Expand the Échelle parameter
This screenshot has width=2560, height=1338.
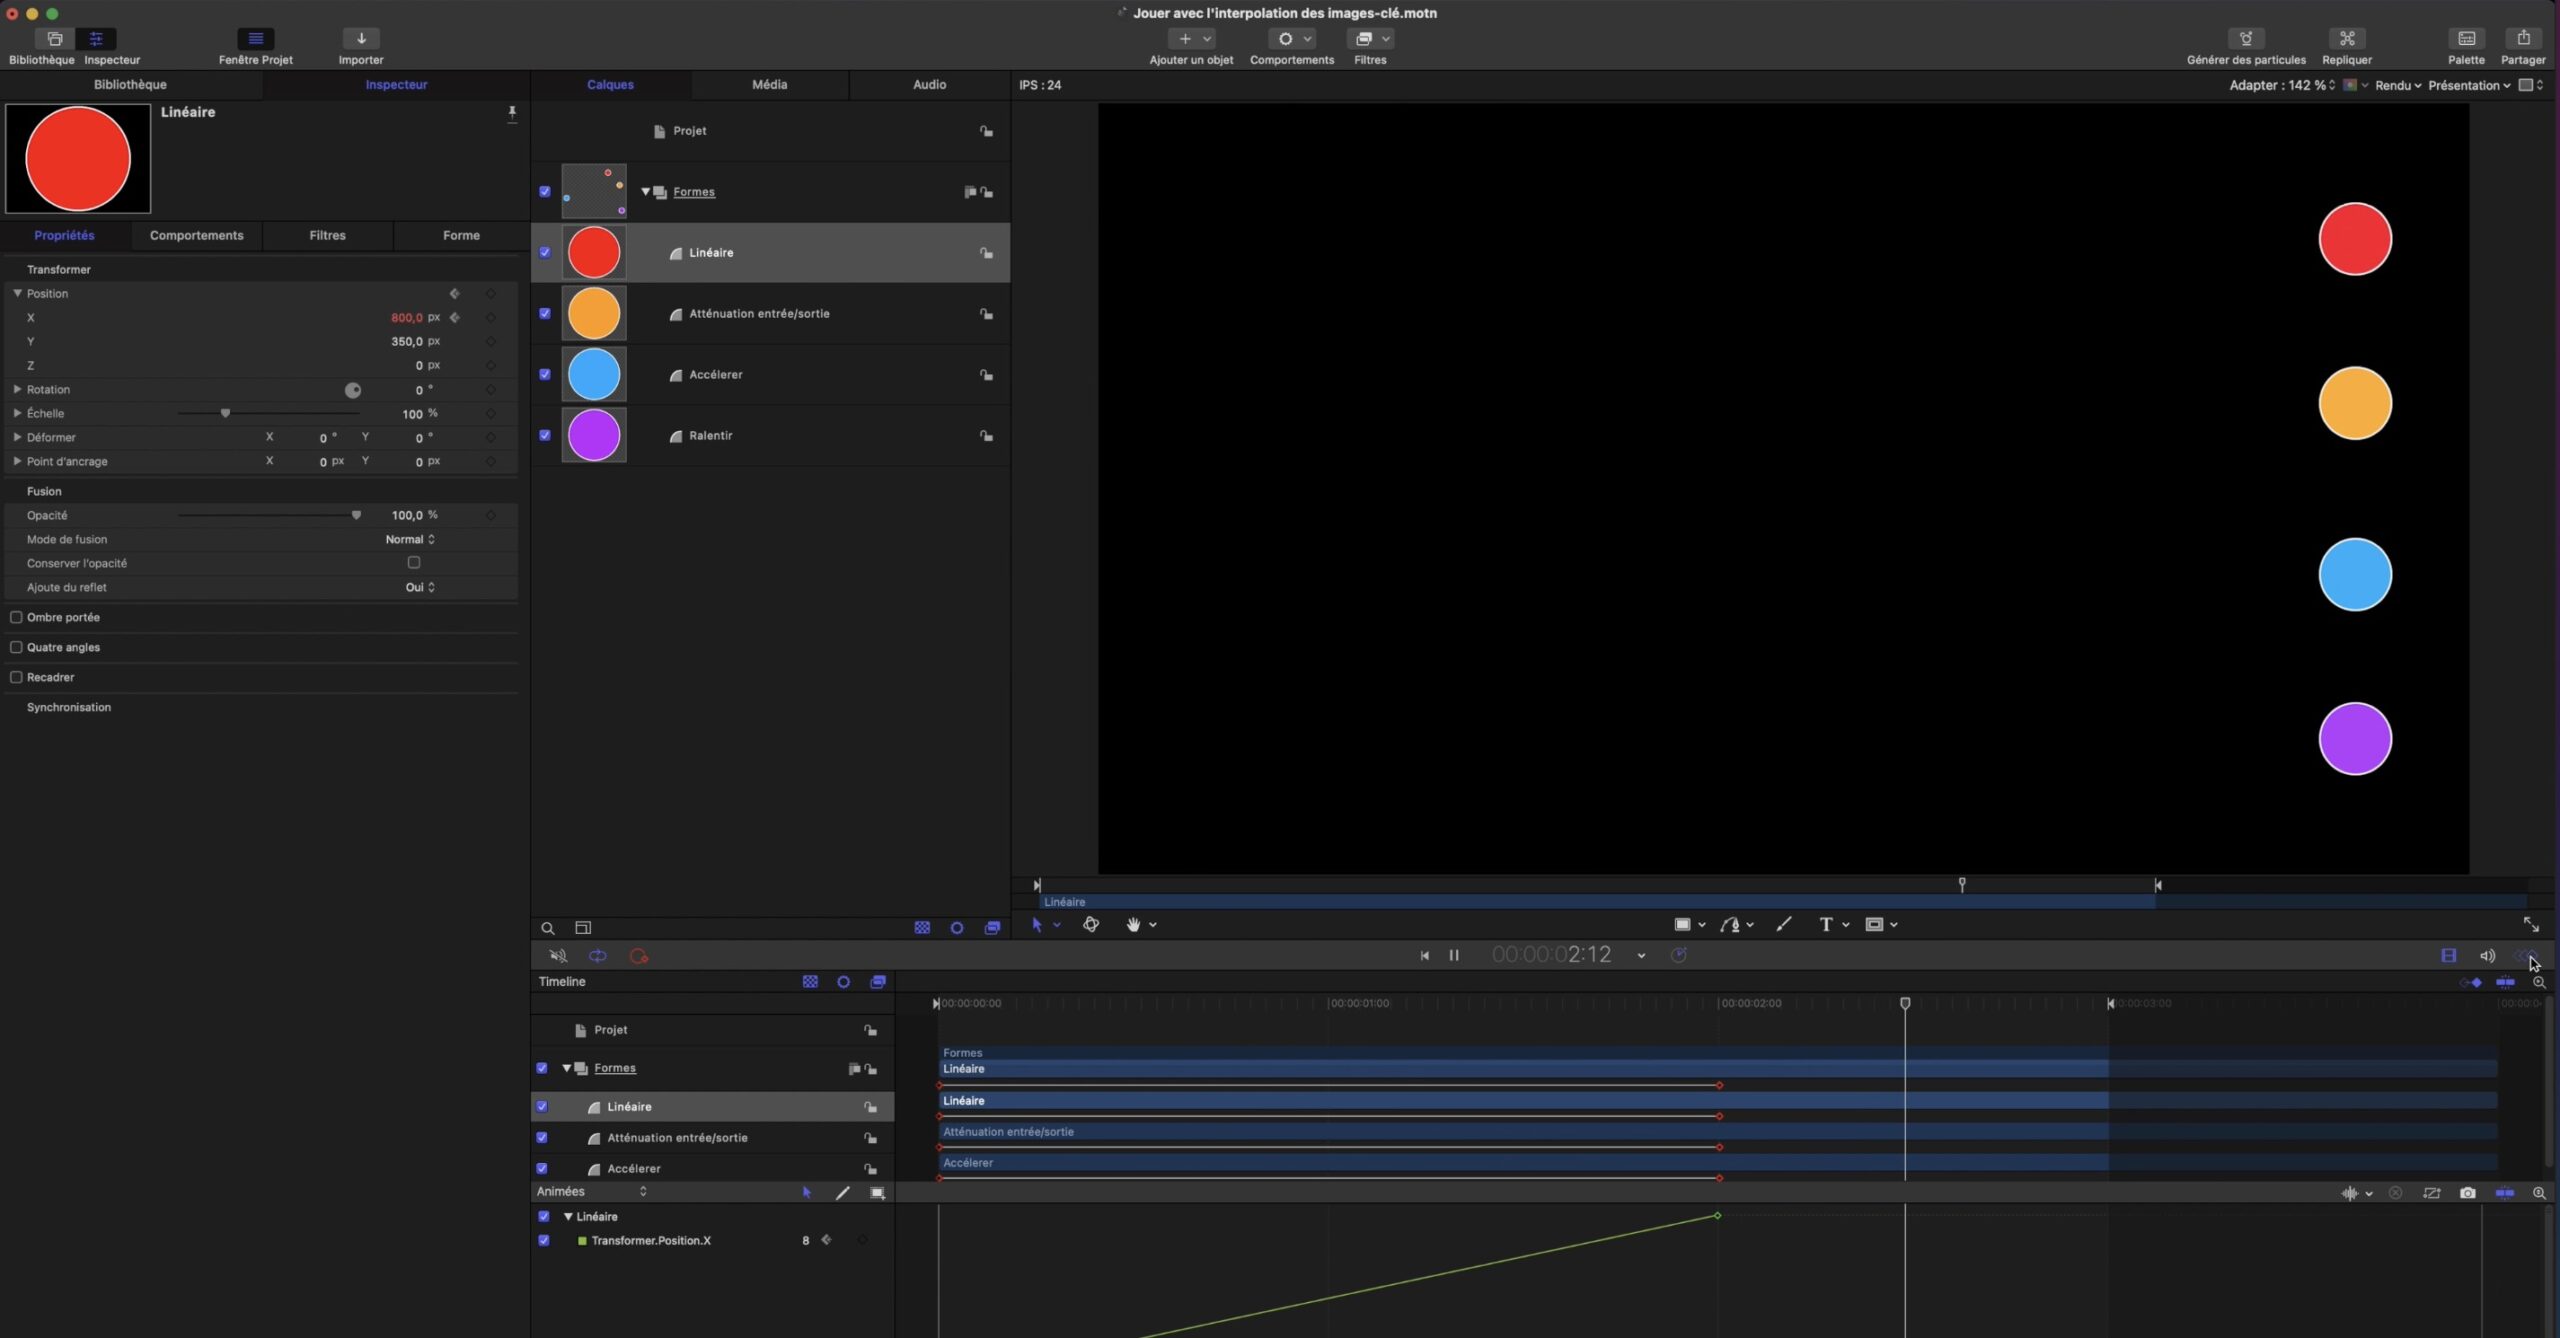point(17,414)
